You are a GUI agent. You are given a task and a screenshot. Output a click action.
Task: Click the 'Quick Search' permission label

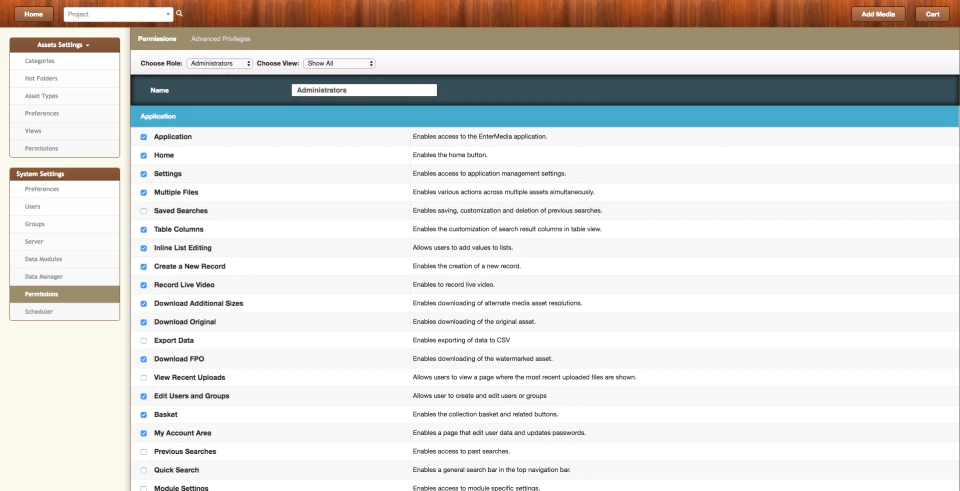coord(176,470)
